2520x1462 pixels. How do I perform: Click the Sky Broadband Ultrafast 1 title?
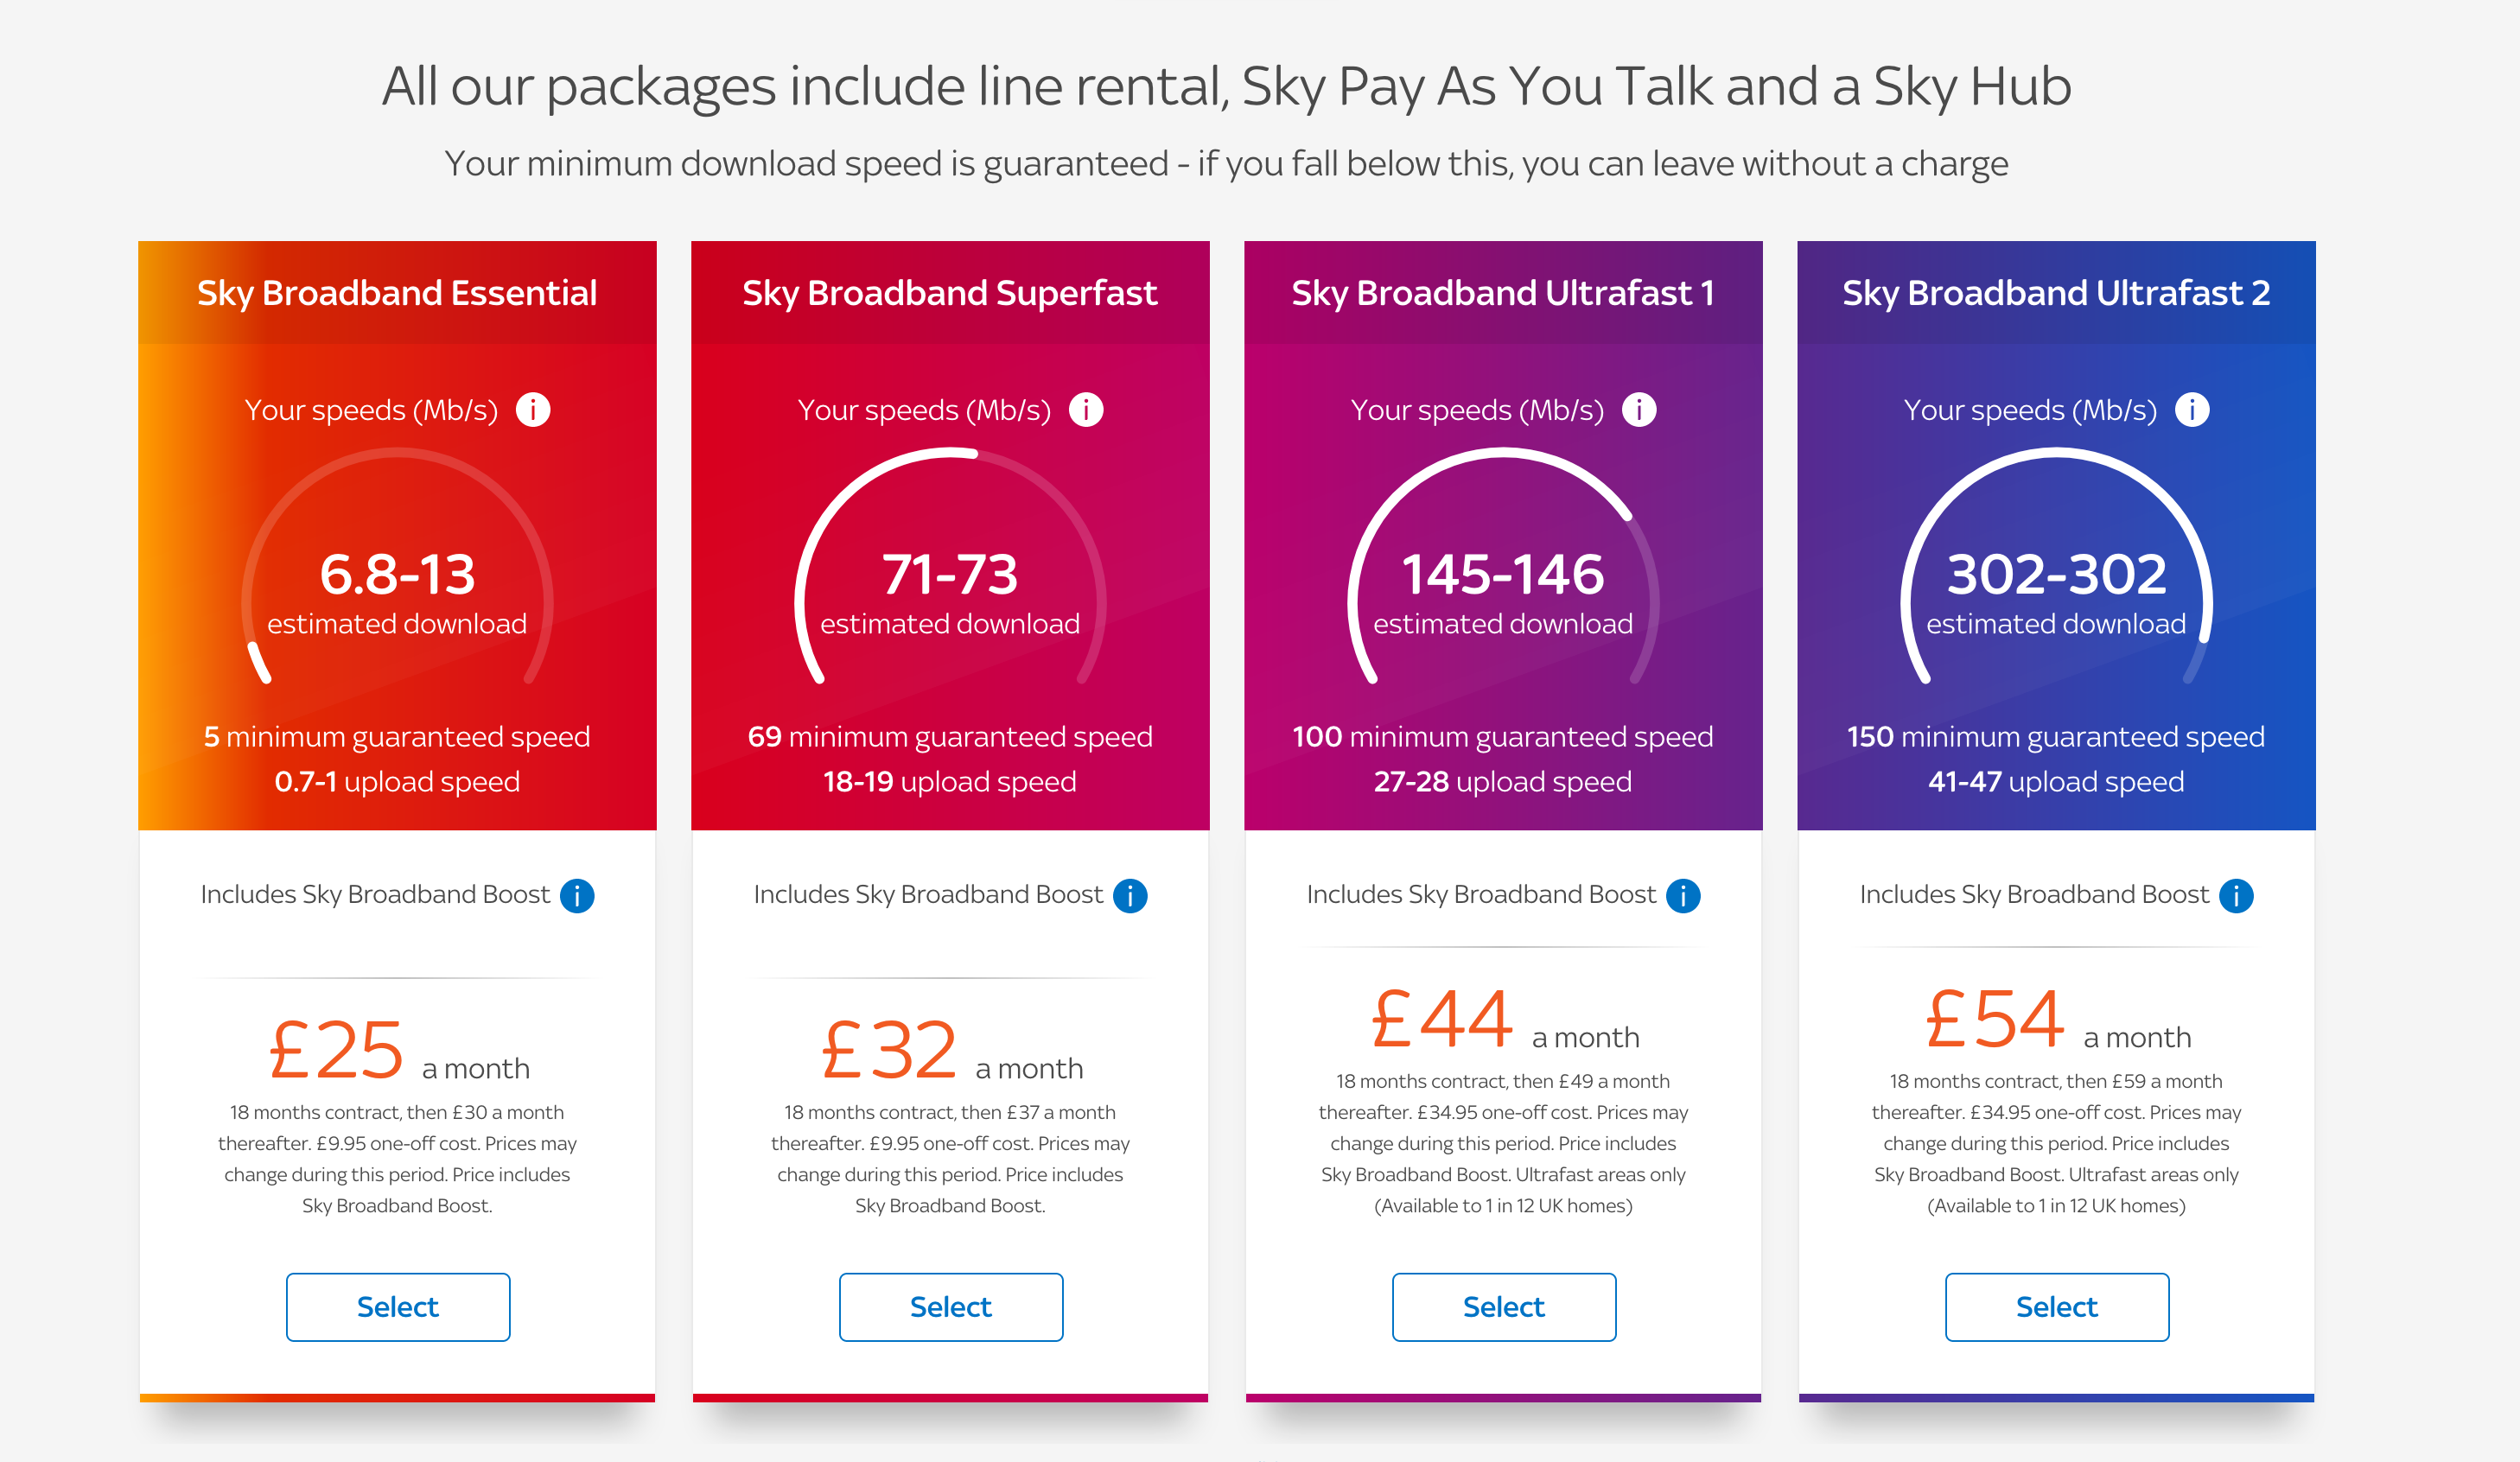(1503, 293)
